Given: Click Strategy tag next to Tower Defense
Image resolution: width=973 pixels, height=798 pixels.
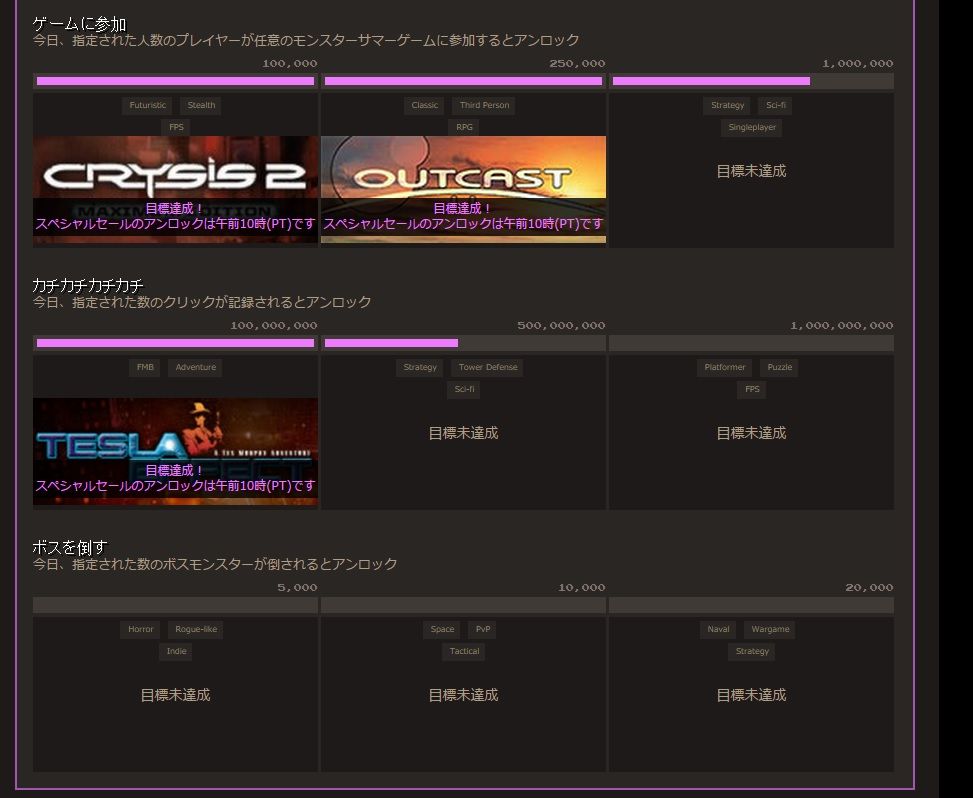Looking at the screenshot, I should tap(420, 367).
